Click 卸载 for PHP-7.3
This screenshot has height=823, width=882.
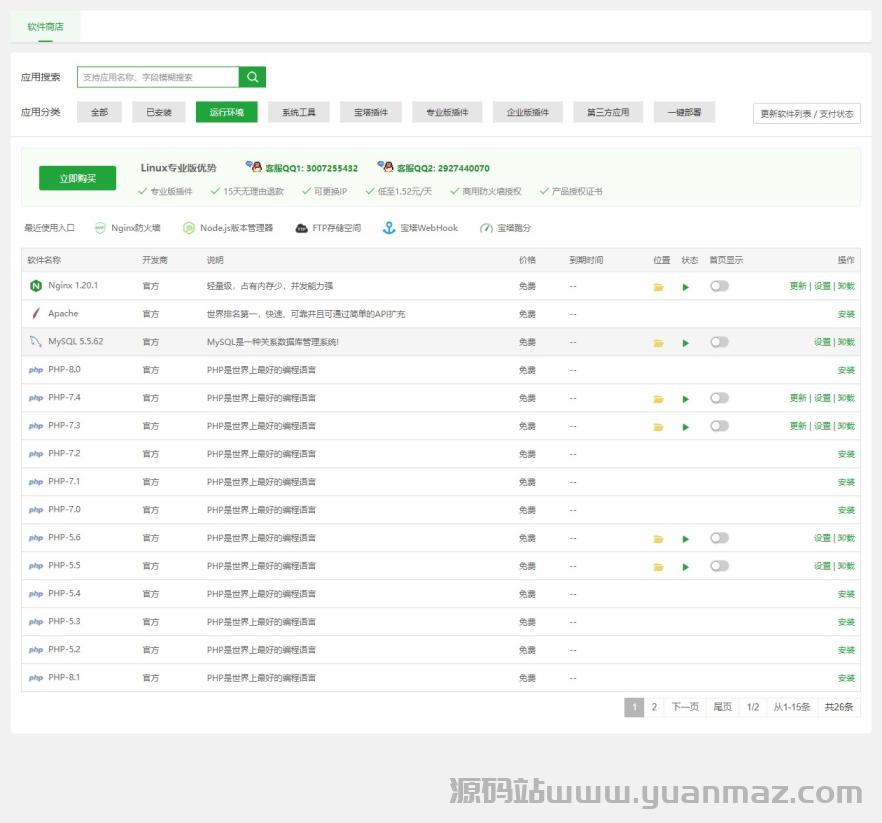tap(846, 426)
